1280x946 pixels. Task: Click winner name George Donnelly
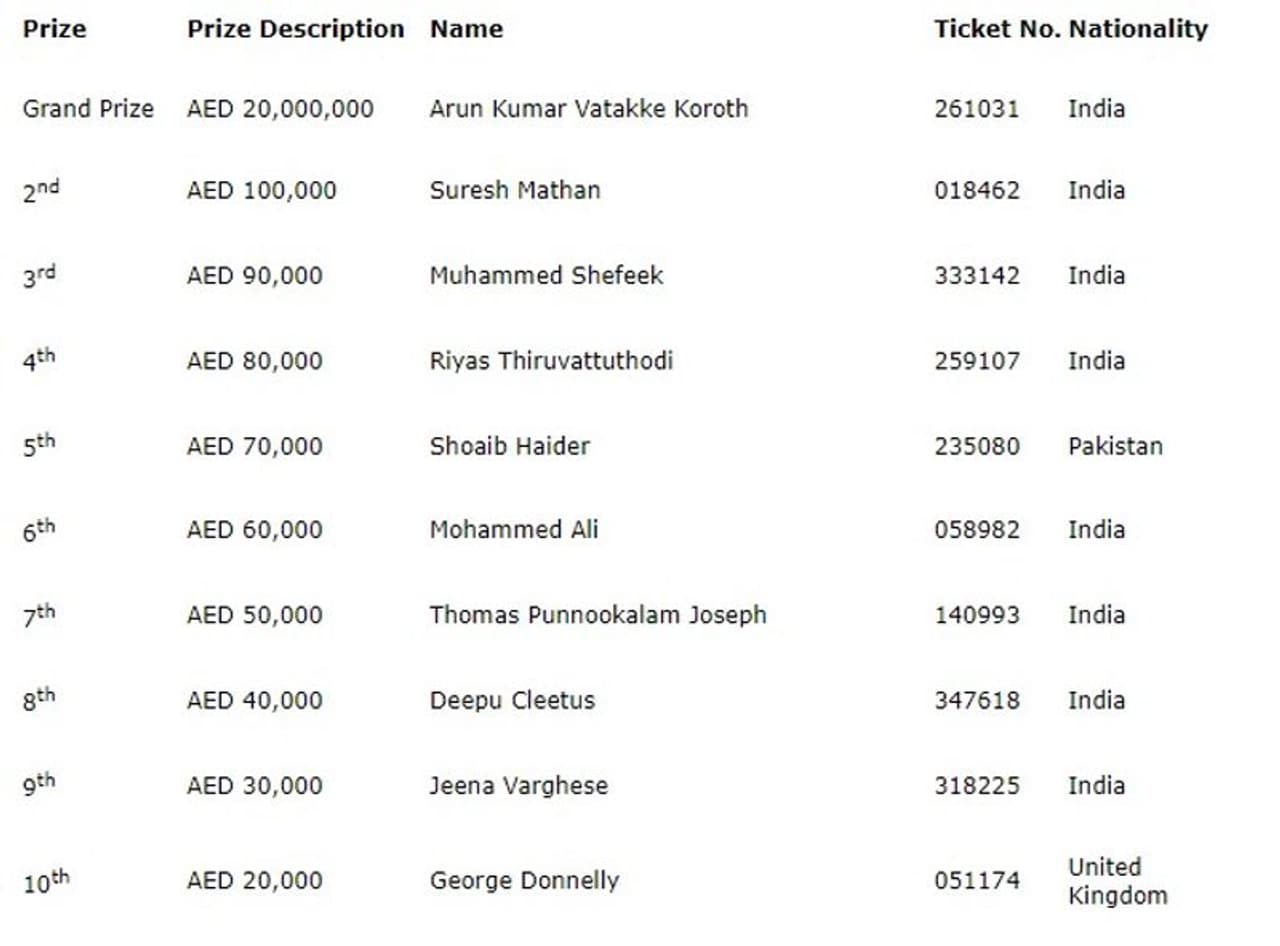click(x=524, y=880)
